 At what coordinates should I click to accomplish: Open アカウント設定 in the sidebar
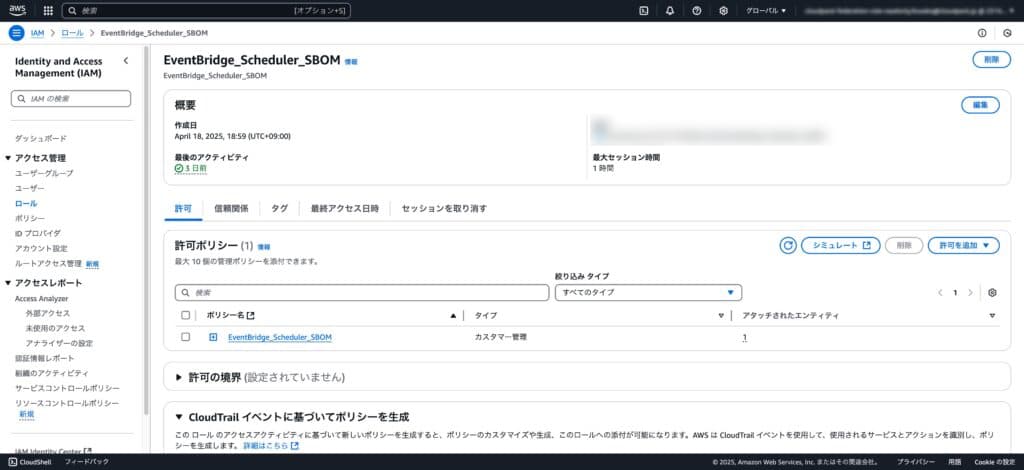point(41,248)
